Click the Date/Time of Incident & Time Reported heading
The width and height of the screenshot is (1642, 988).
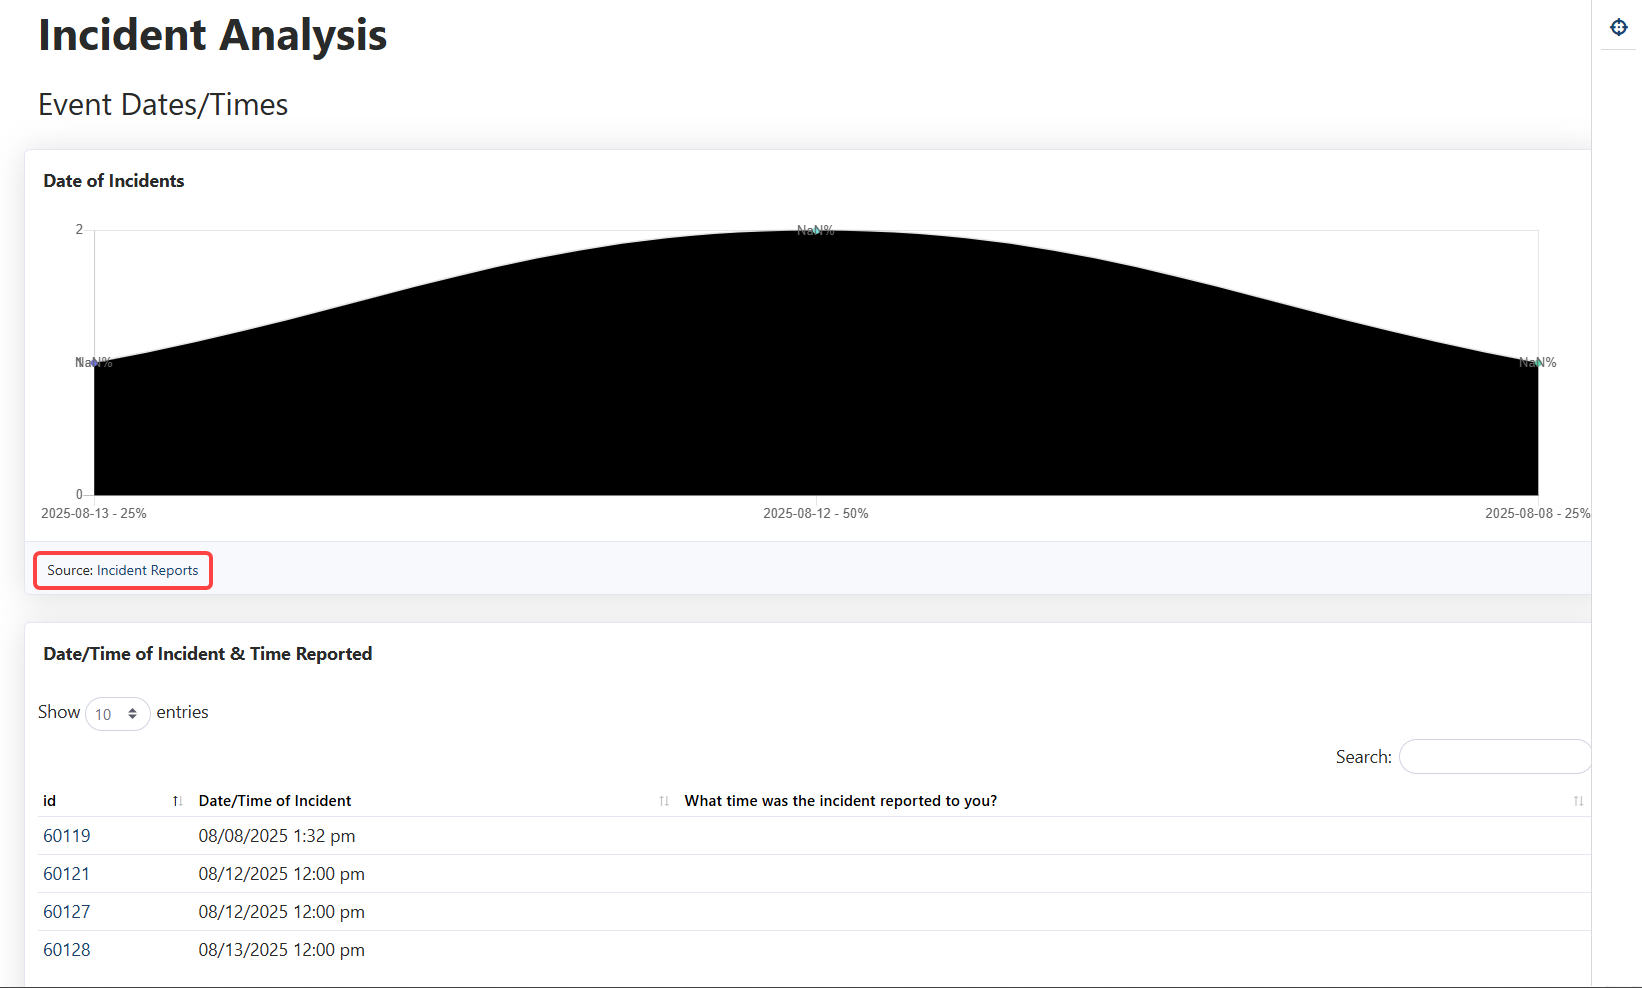[208, 654]
